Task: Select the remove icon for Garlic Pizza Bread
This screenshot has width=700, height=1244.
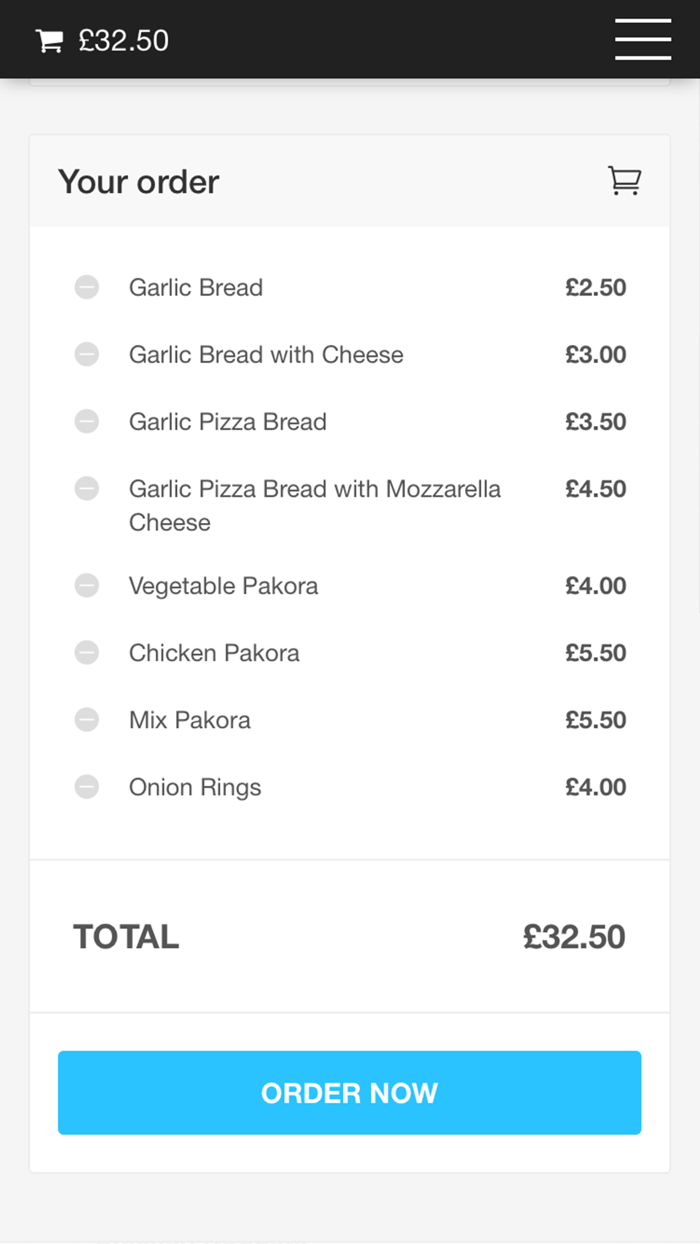Action: 87,421
